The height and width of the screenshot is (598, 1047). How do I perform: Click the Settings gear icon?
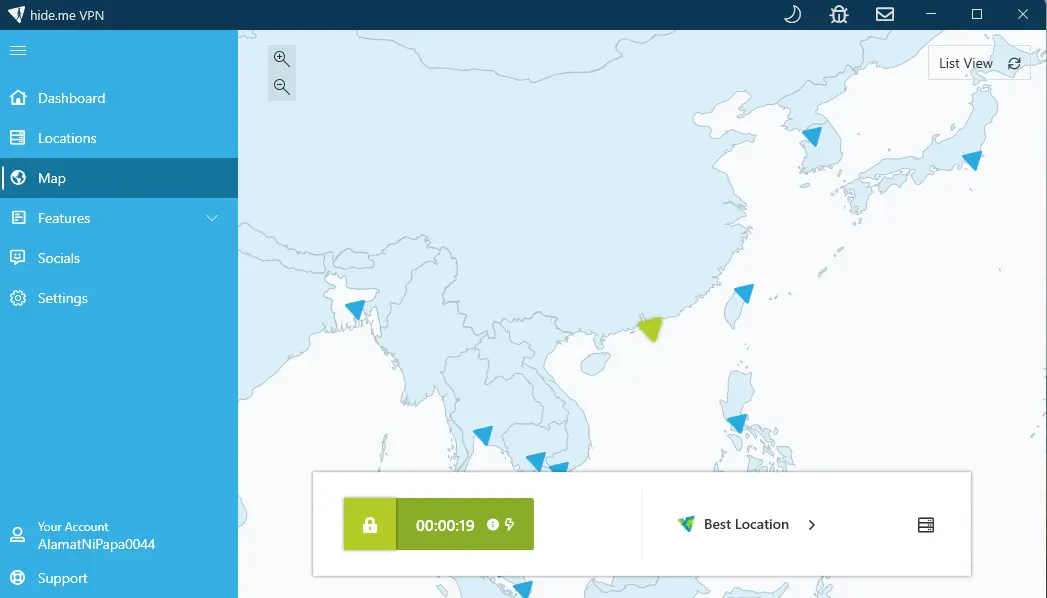(18, 298)
